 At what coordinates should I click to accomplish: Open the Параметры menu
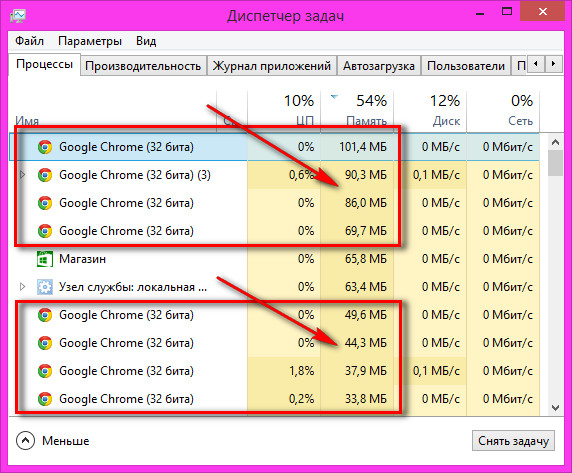90,41
